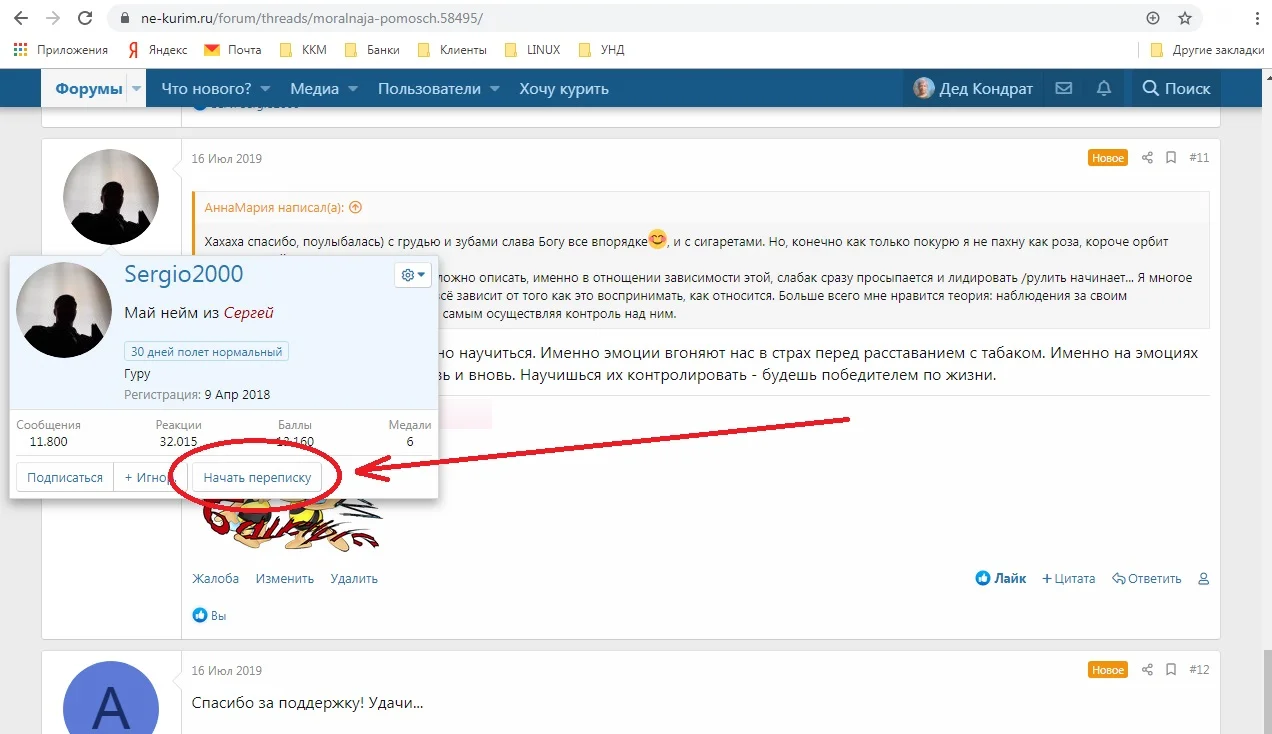
Task: Click Подписаться in user card
Action: point(65,477)
